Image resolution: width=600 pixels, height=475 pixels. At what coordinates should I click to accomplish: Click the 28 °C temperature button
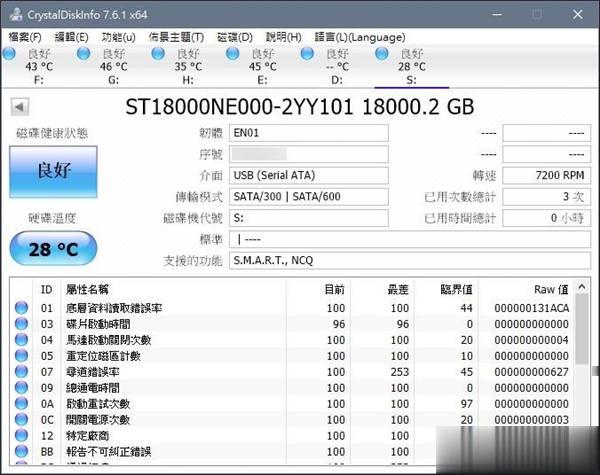coord(53,249)
